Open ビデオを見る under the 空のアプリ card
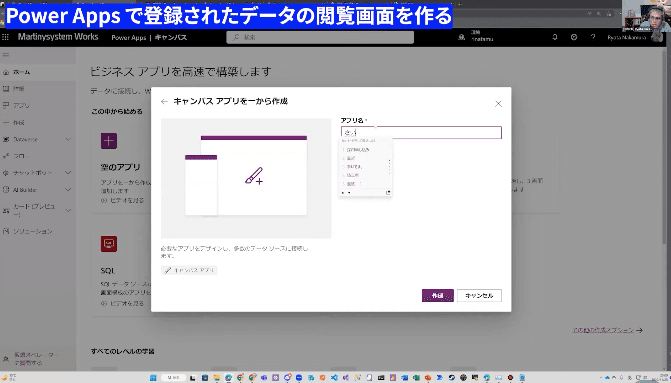 tap(122, 200)
